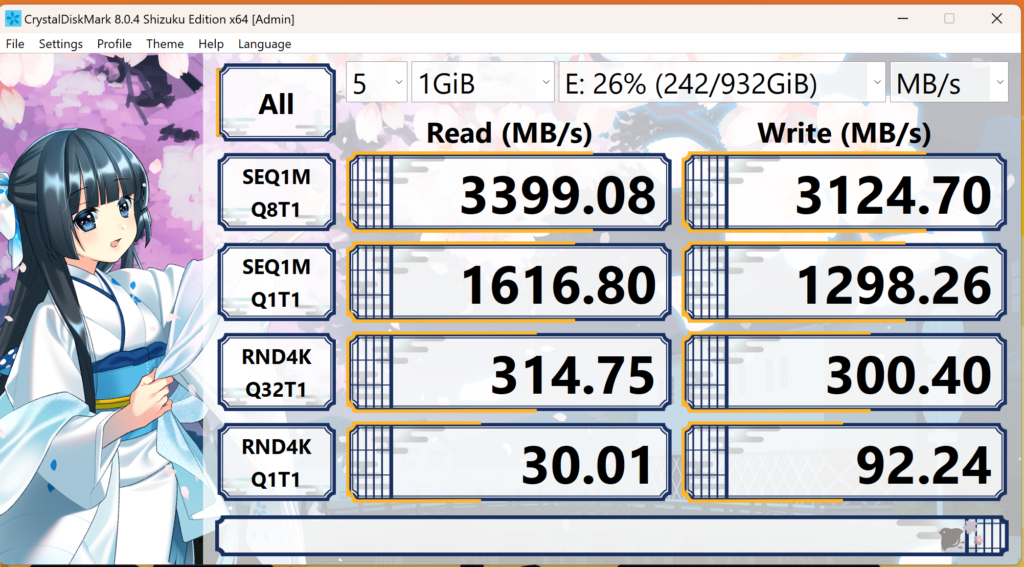1024x567 pixels.
Task: Minimize the CrystalDiskMark window
Action: click(x=903, y=18)
